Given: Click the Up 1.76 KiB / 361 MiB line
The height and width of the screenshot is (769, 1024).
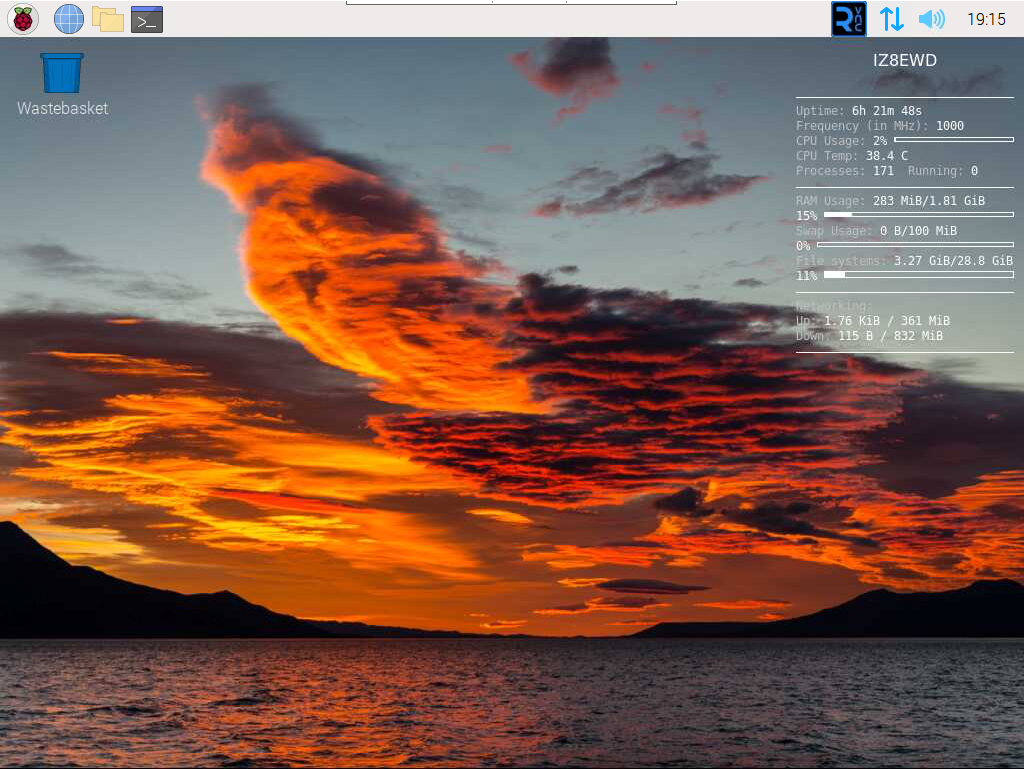Looking at the screenshot, I should pos(872,321).
